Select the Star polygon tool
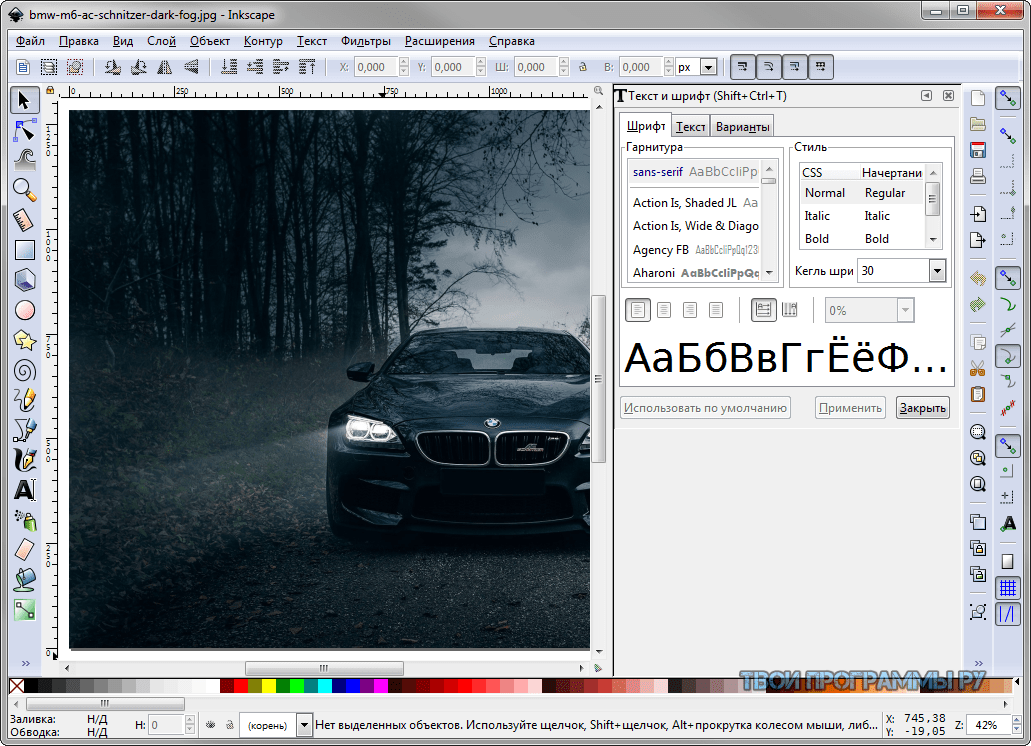 [x=24, y=340]
